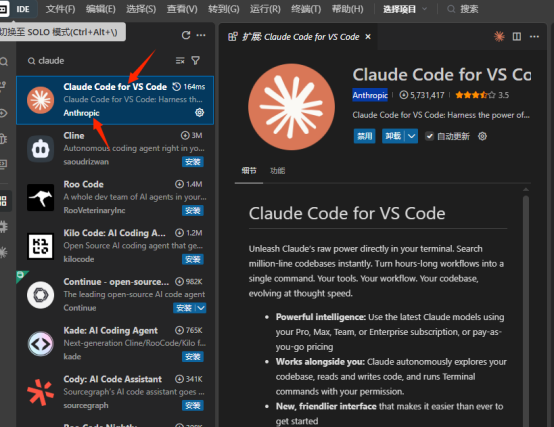Install the Roo Code extension

[x=193, y=210]
